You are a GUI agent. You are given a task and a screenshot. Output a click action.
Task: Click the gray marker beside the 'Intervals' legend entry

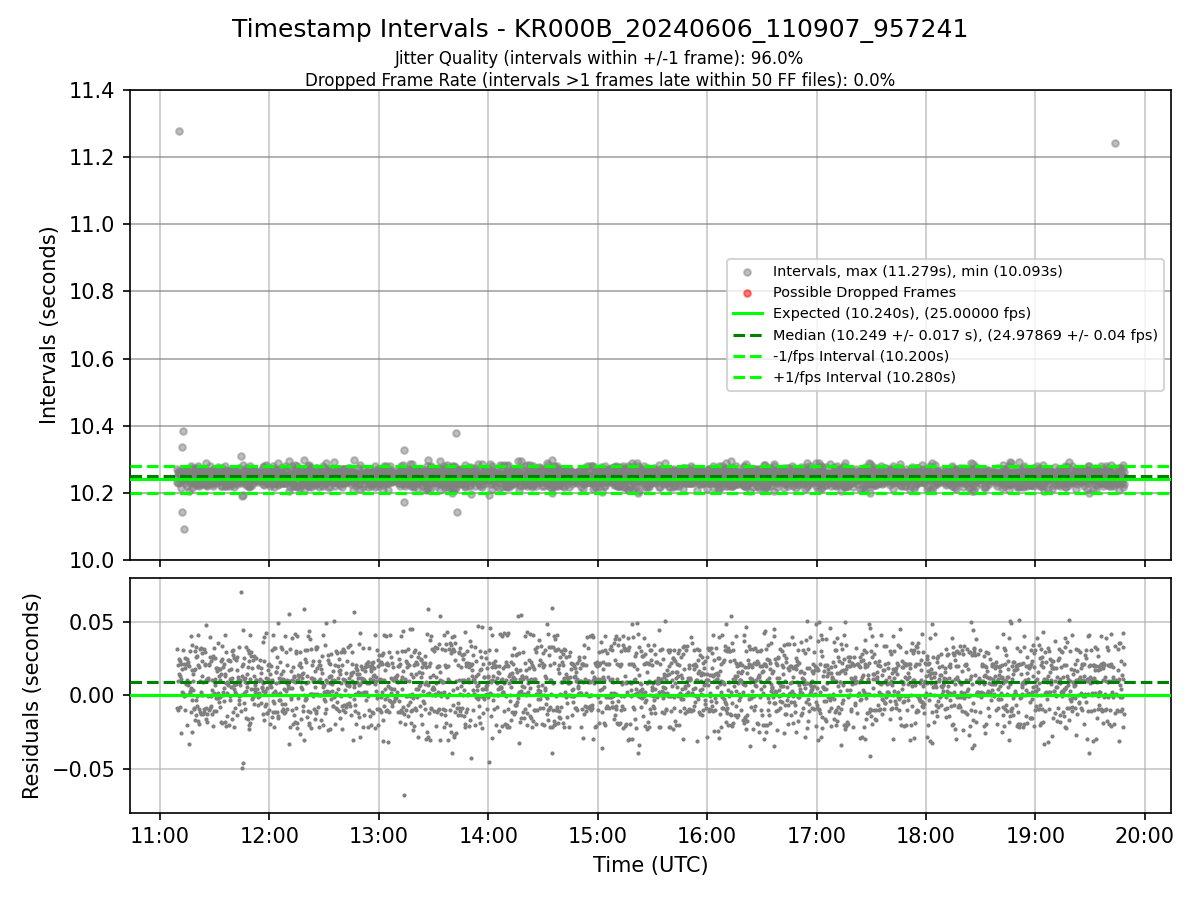pos(749,272)
